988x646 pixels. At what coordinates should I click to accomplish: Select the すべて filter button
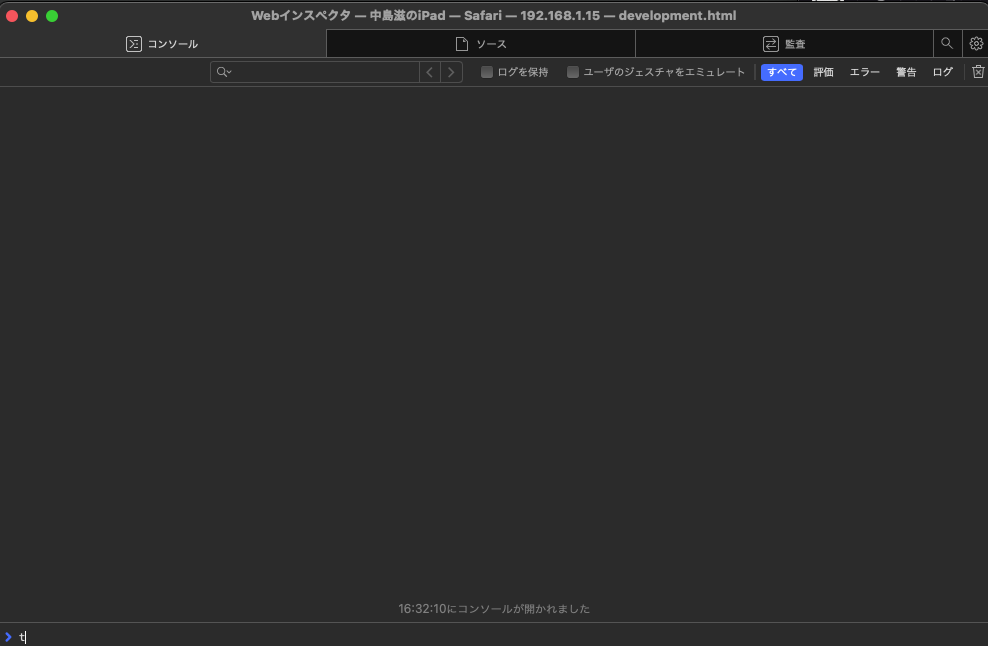tap(782, 72)
